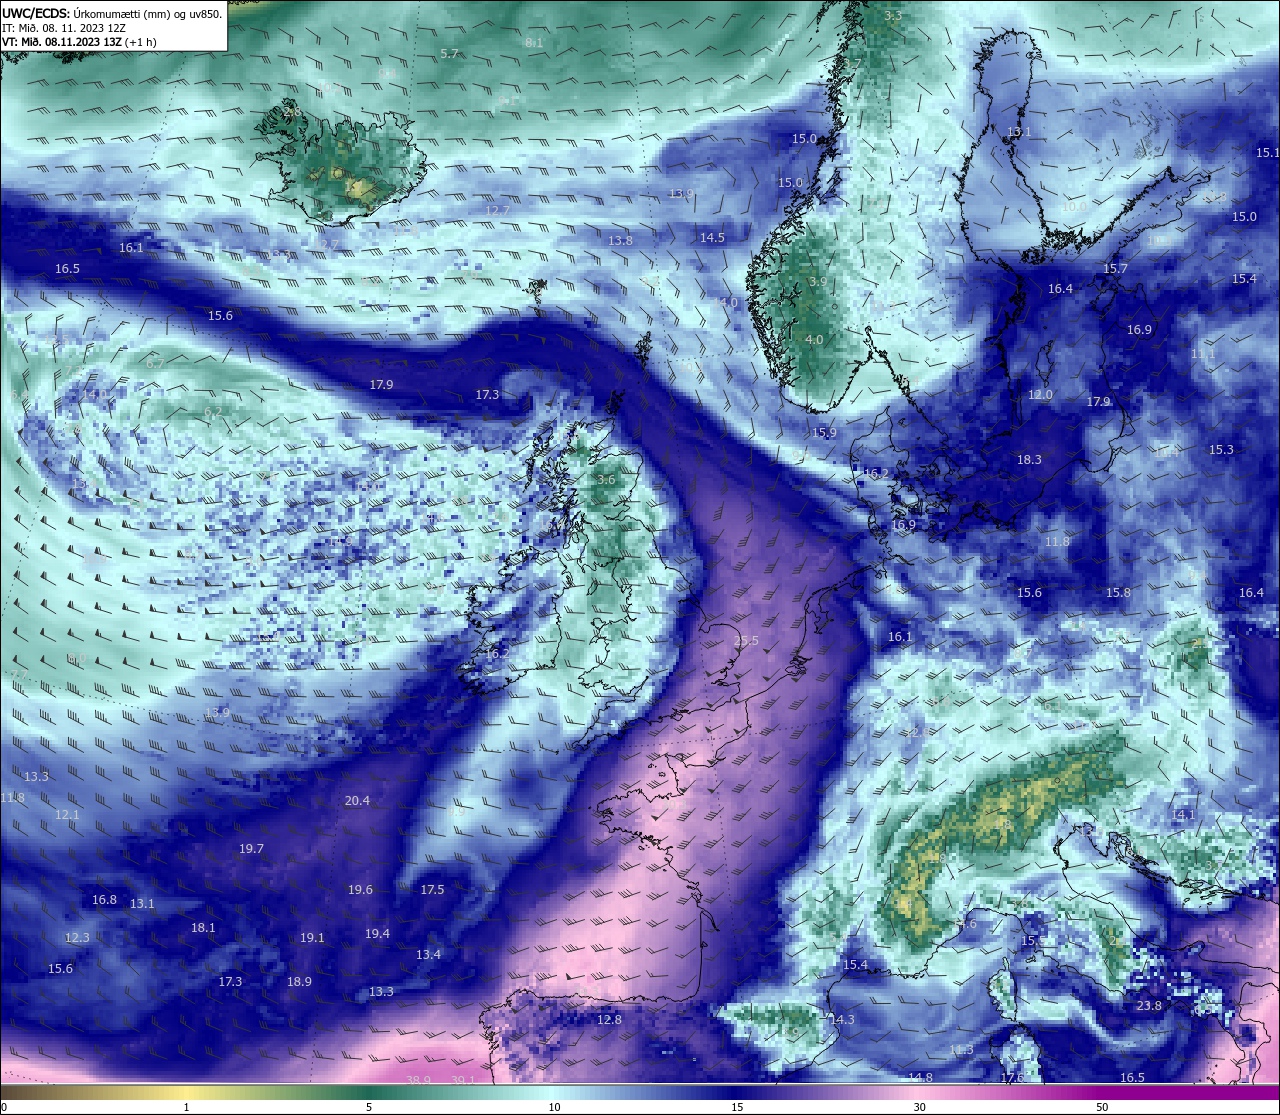Click the 12.0 value label
Viewport: 1280px width, 1115px height.
pos(1040,394)
